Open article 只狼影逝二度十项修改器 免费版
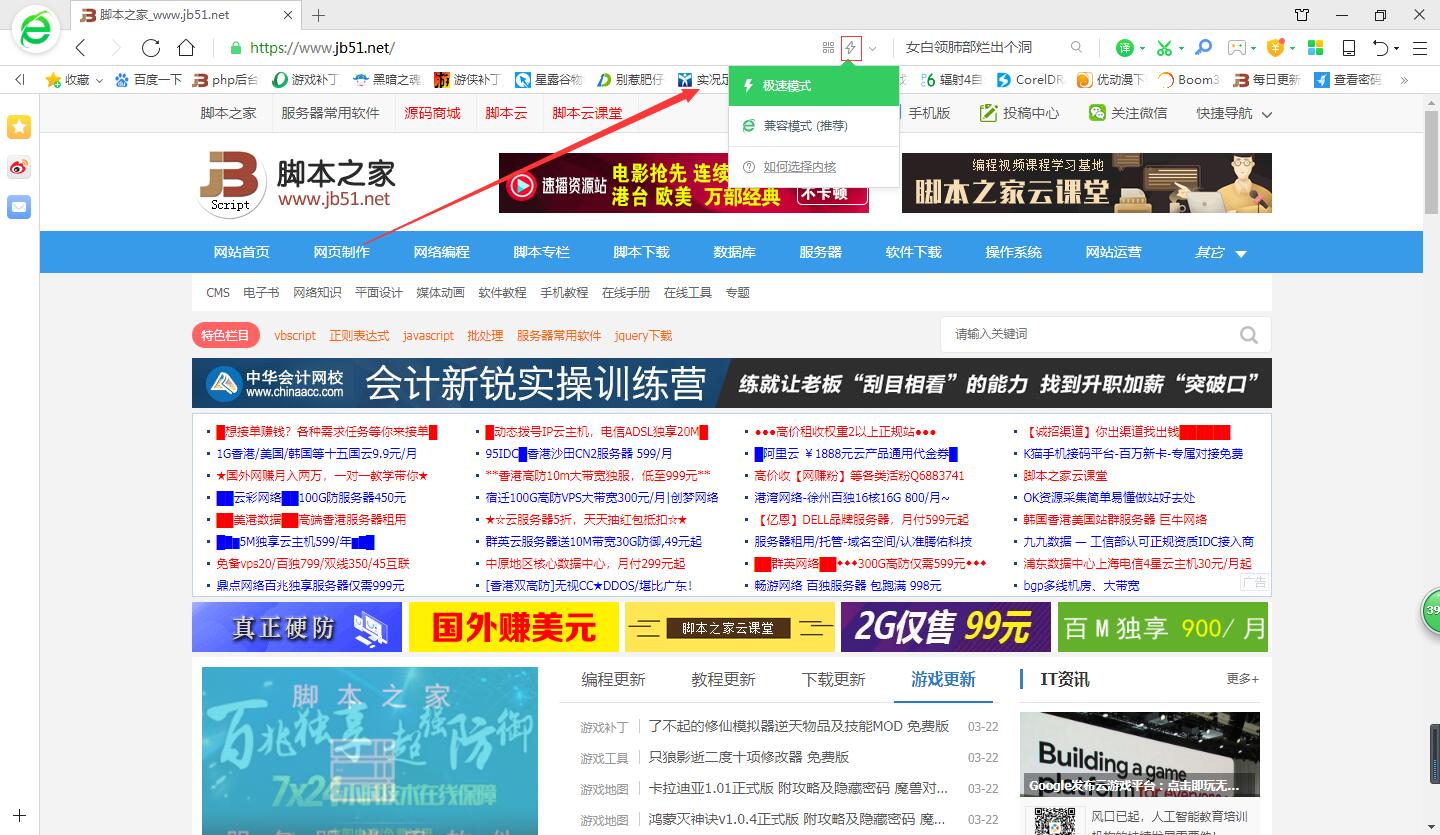Image resolution: width=1440 pixels, height=835 pixels. pos(749,757)
